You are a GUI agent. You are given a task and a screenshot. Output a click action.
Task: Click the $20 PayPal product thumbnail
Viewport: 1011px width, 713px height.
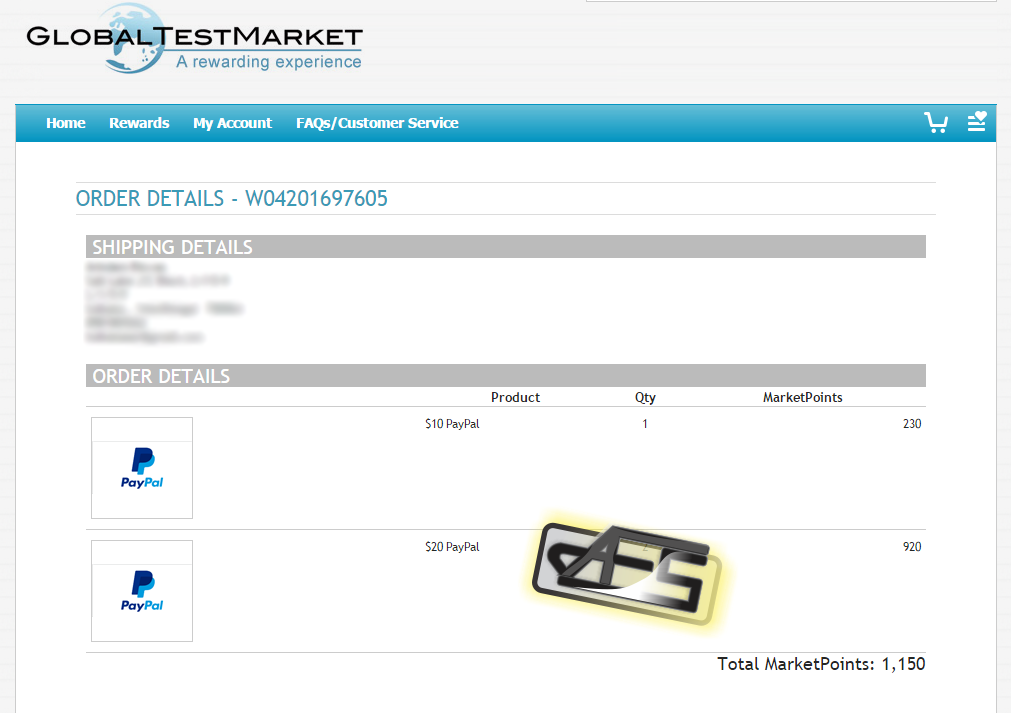[x=142, y=591]
